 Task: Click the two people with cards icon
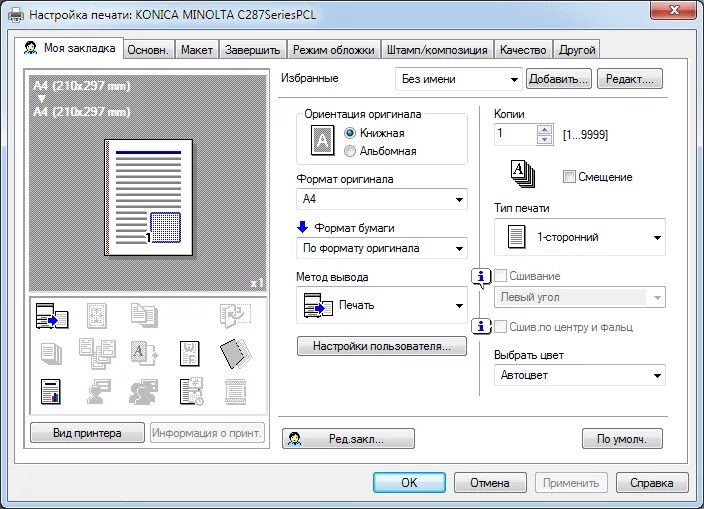[x=144, y=392]
